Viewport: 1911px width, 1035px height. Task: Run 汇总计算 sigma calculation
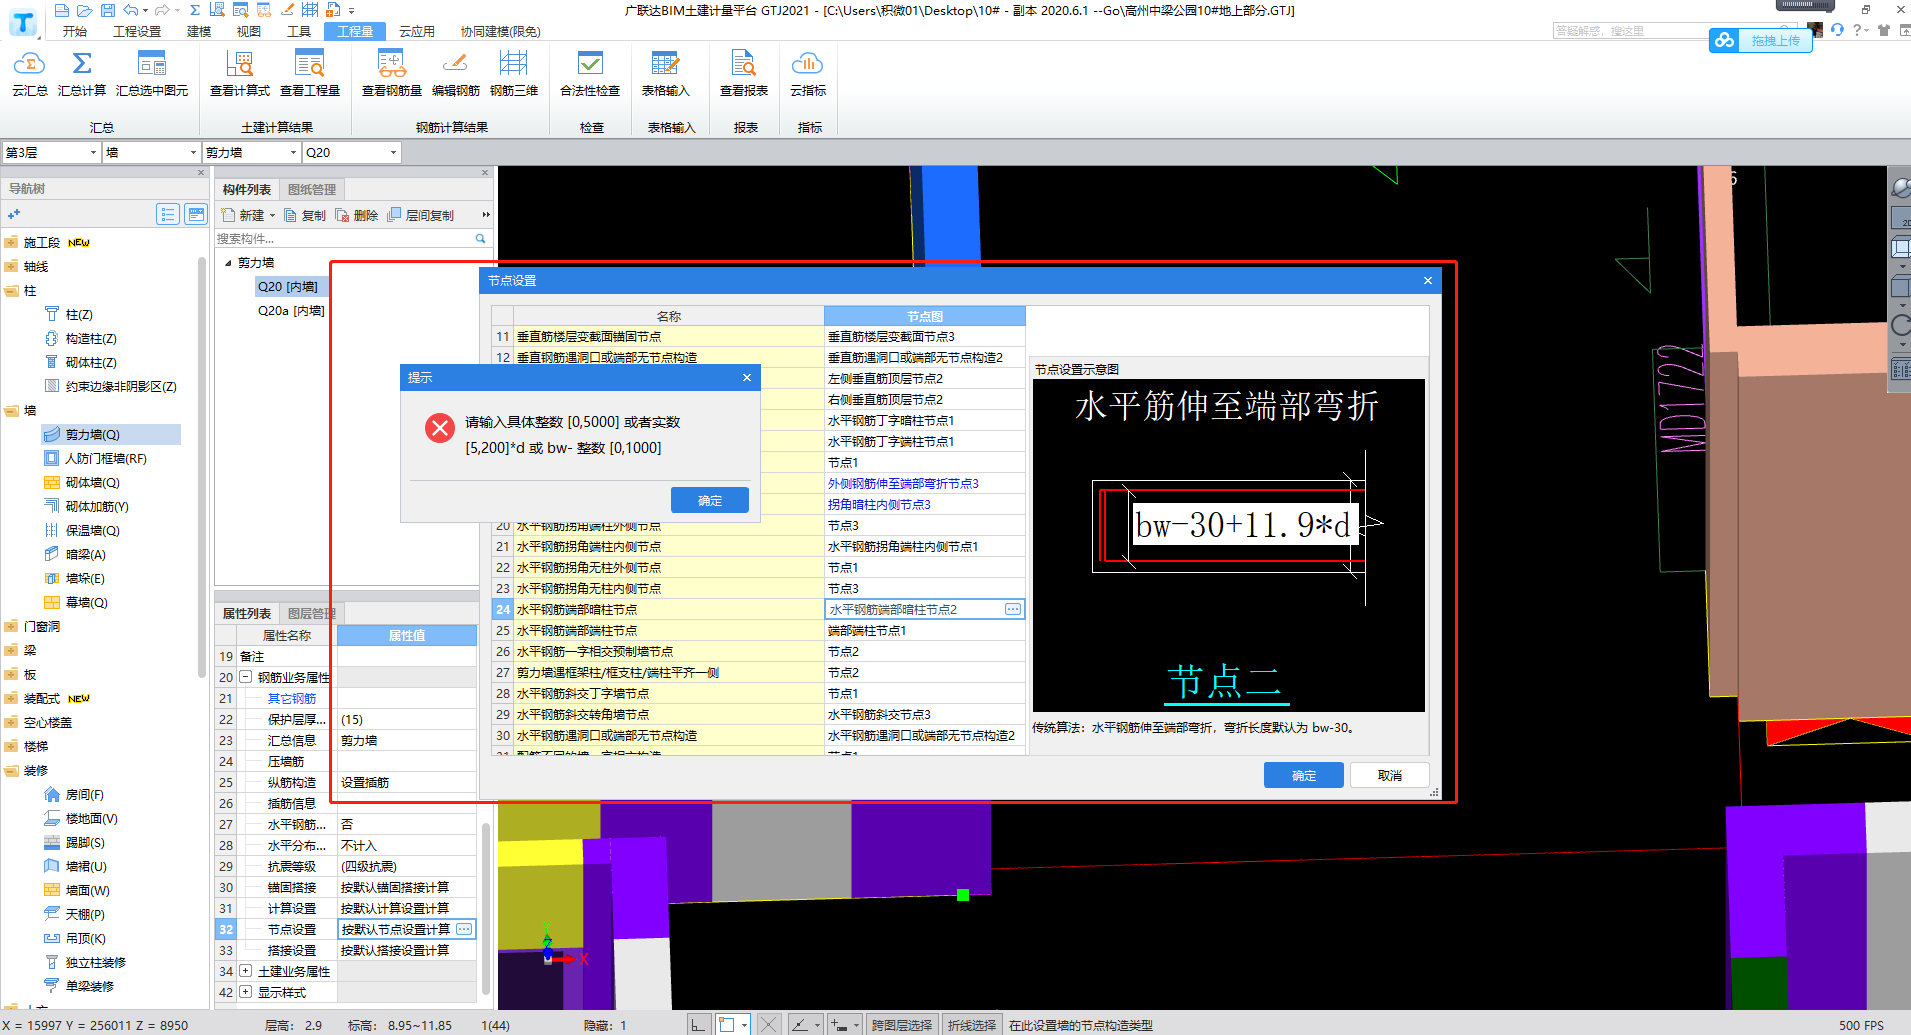click(x=82, y=74)
